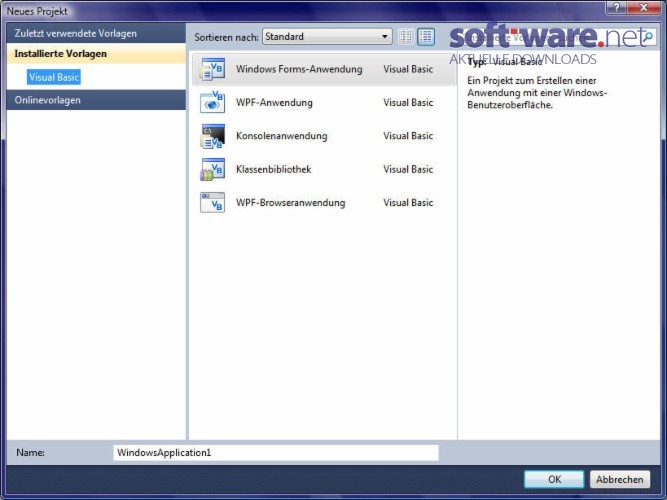Click Visual Basic label in WPF-Anwendung row

click(x=408, y=103)
